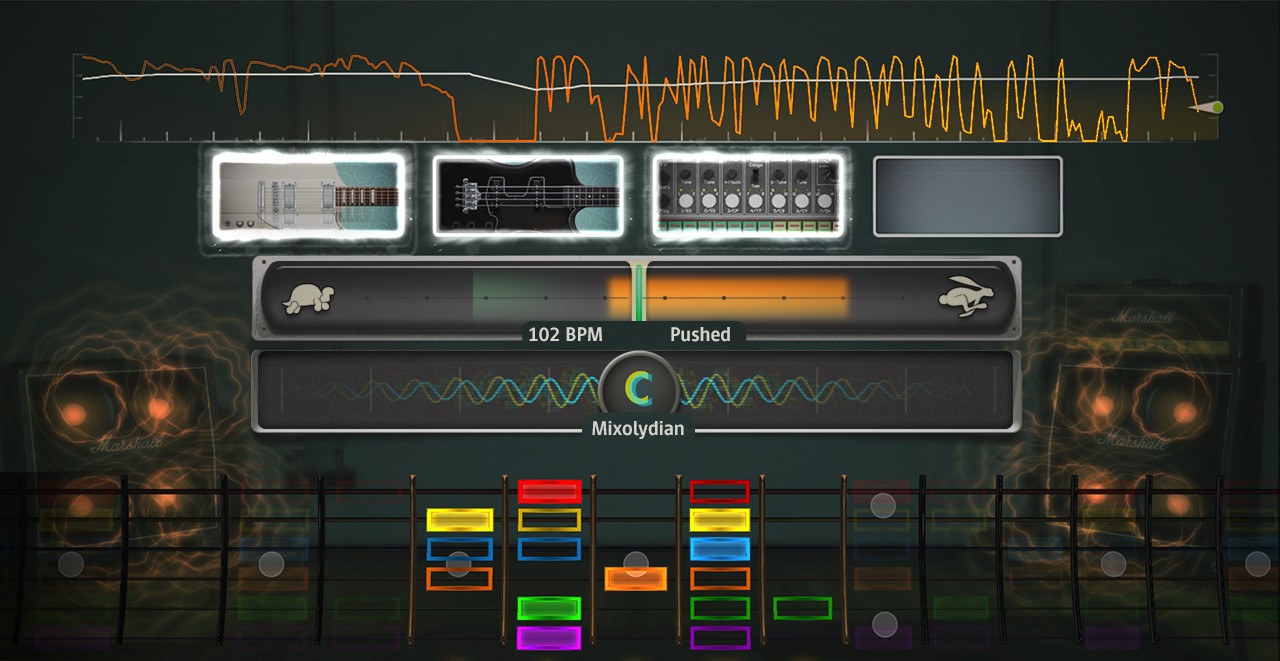Click the purple outlined fretboard note
Image resolution: width=1280 pixels, height=661 pixels.
[x=720, y=638]
